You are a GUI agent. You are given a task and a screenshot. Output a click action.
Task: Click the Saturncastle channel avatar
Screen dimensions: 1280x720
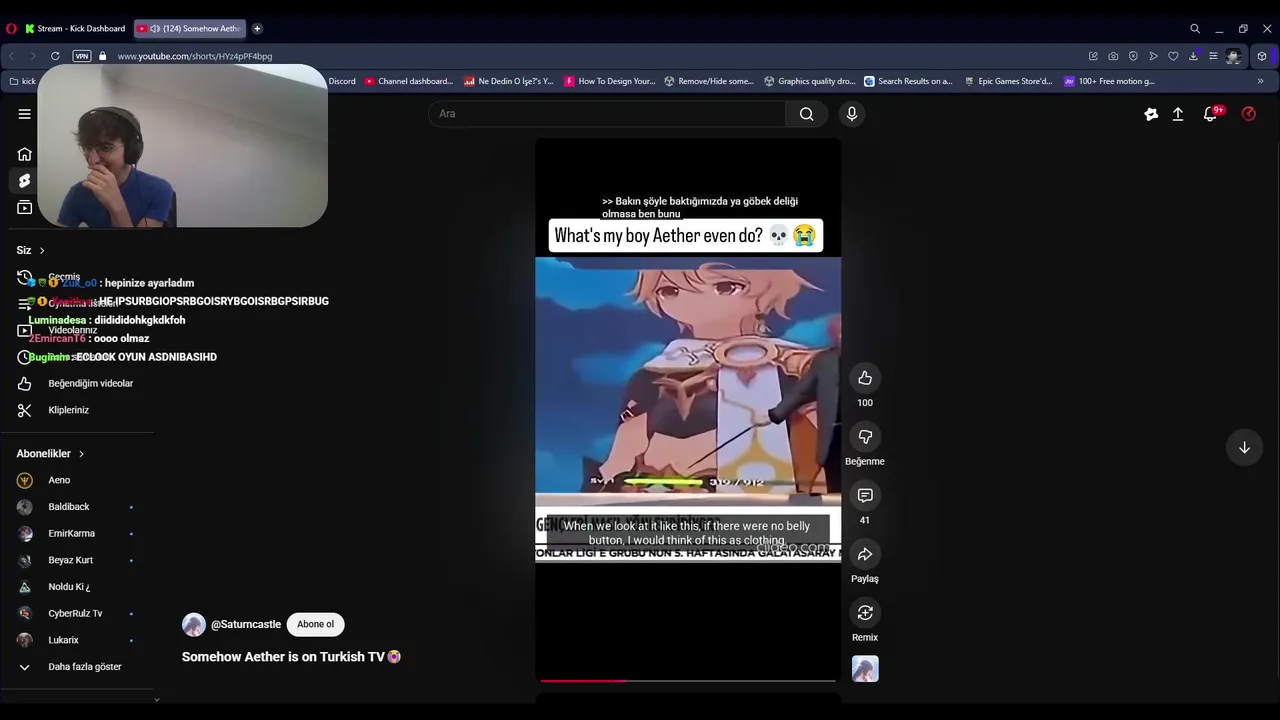tap(194, 624)
